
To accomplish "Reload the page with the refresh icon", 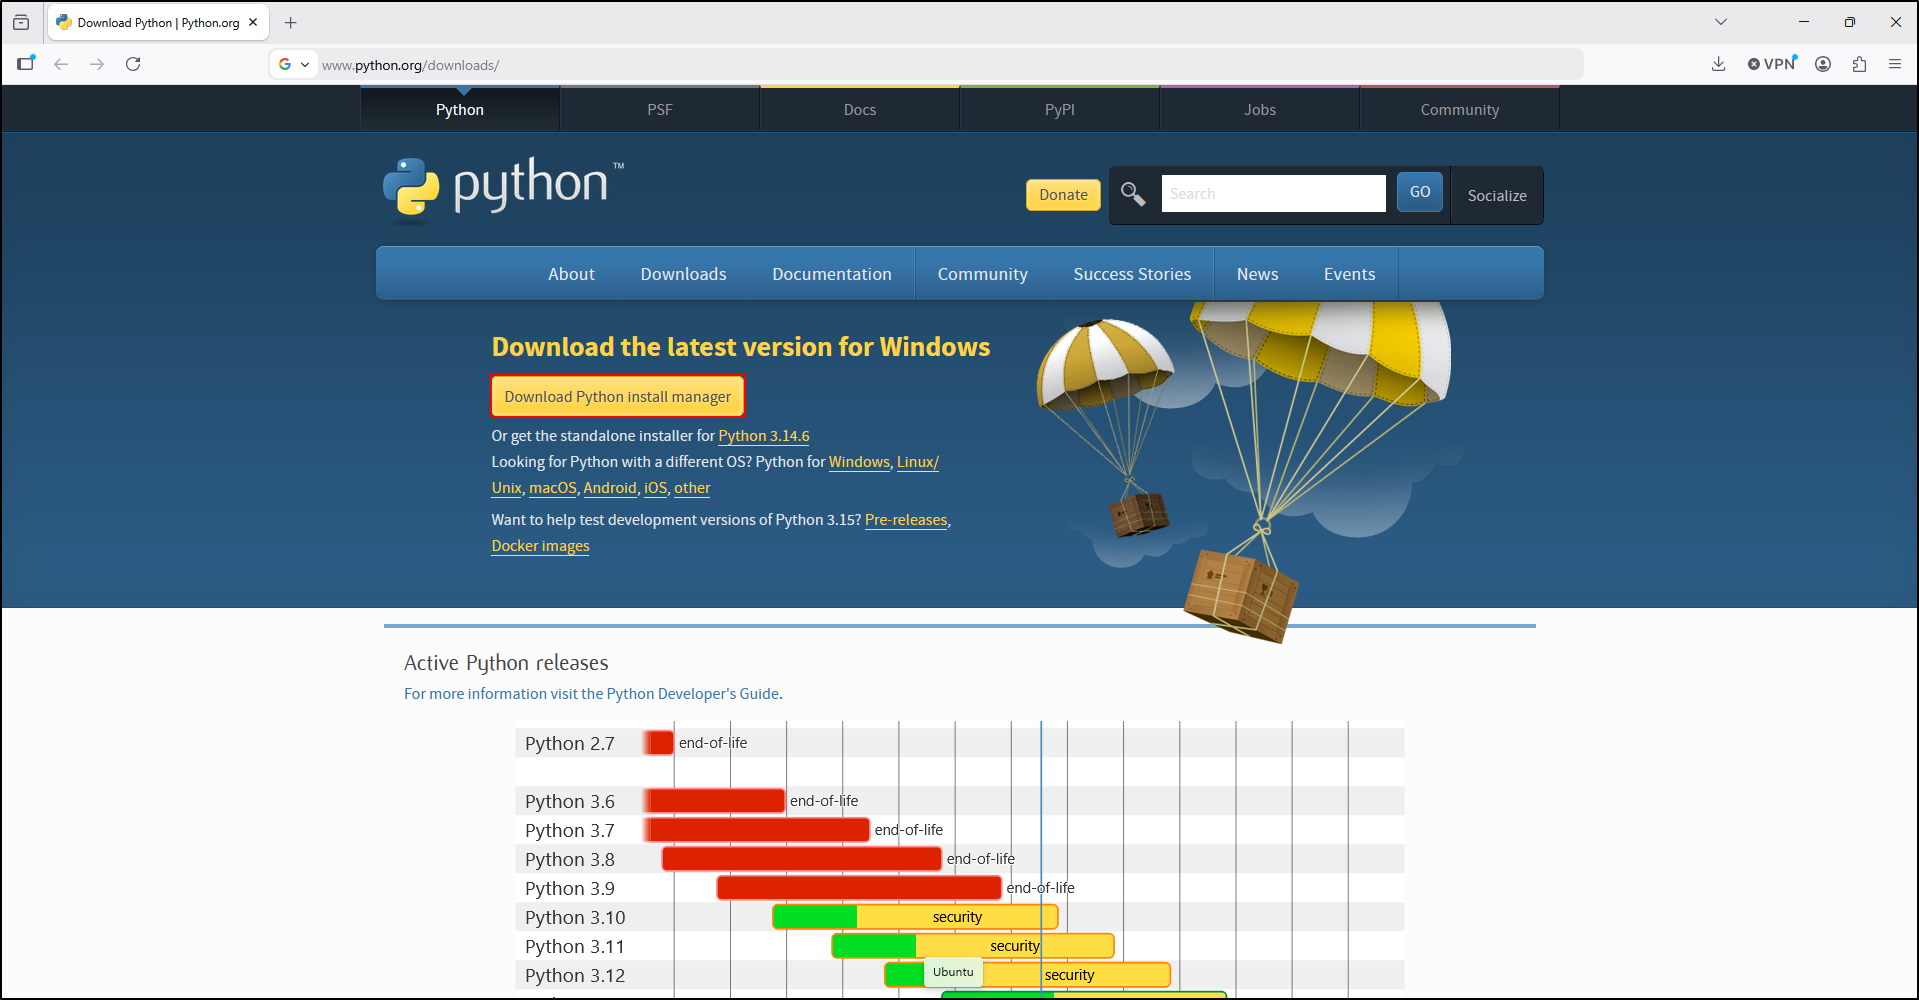I will [x=133, y=64].
